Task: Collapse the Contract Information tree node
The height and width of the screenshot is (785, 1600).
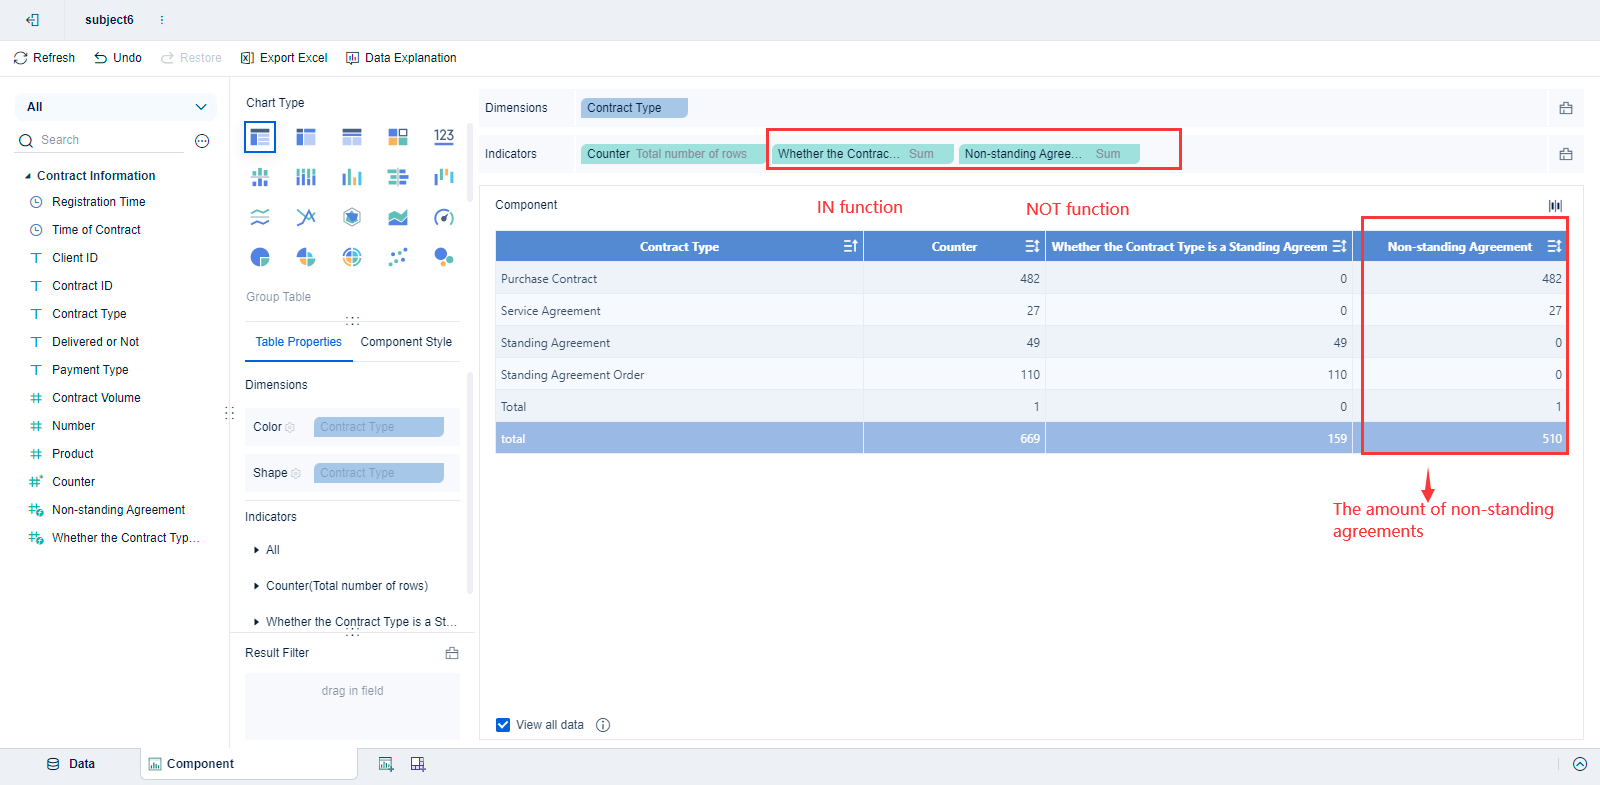Action: pos(28,176)
